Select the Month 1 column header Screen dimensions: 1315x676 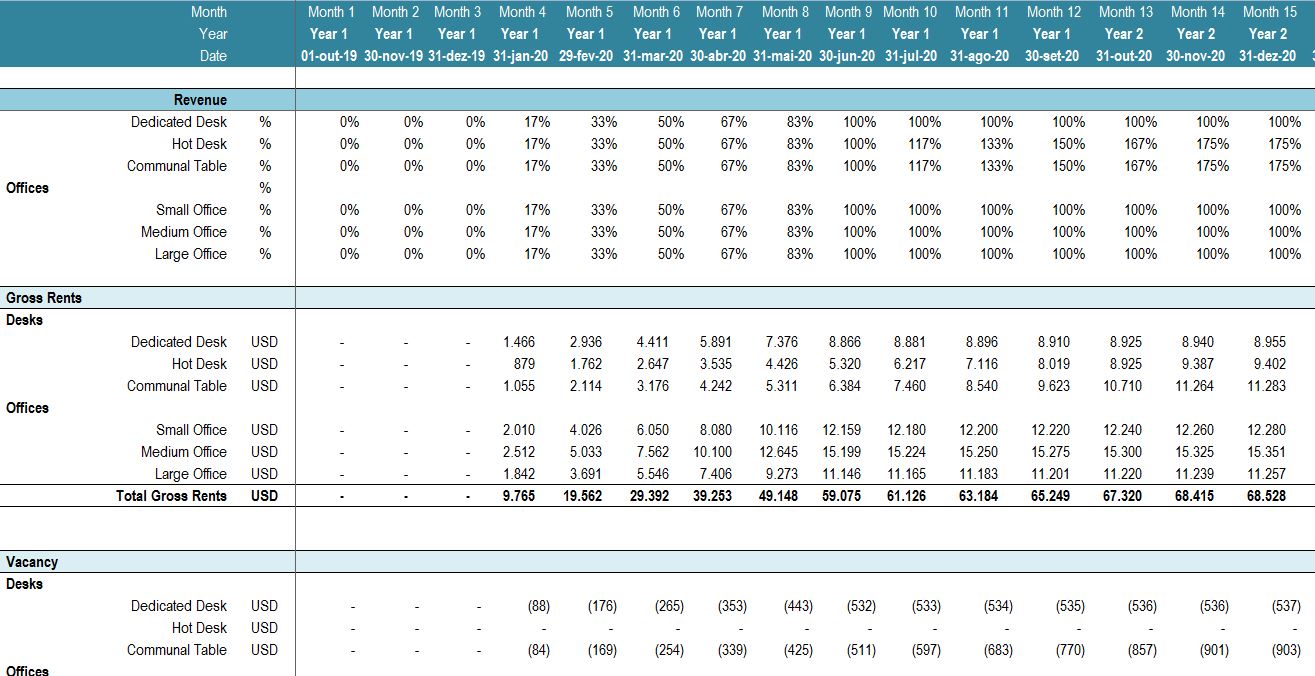(x=331, y=12)
